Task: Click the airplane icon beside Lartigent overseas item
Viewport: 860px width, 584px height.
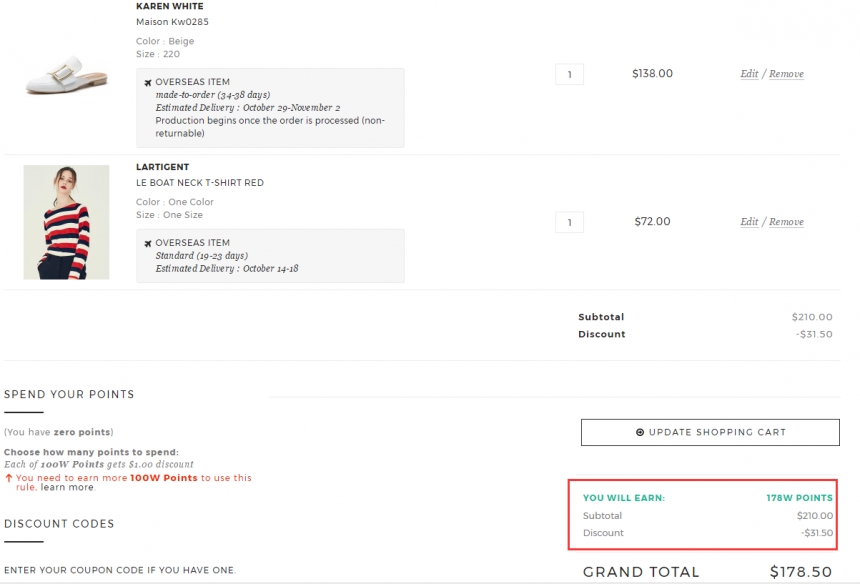Action: pos(148,243)
